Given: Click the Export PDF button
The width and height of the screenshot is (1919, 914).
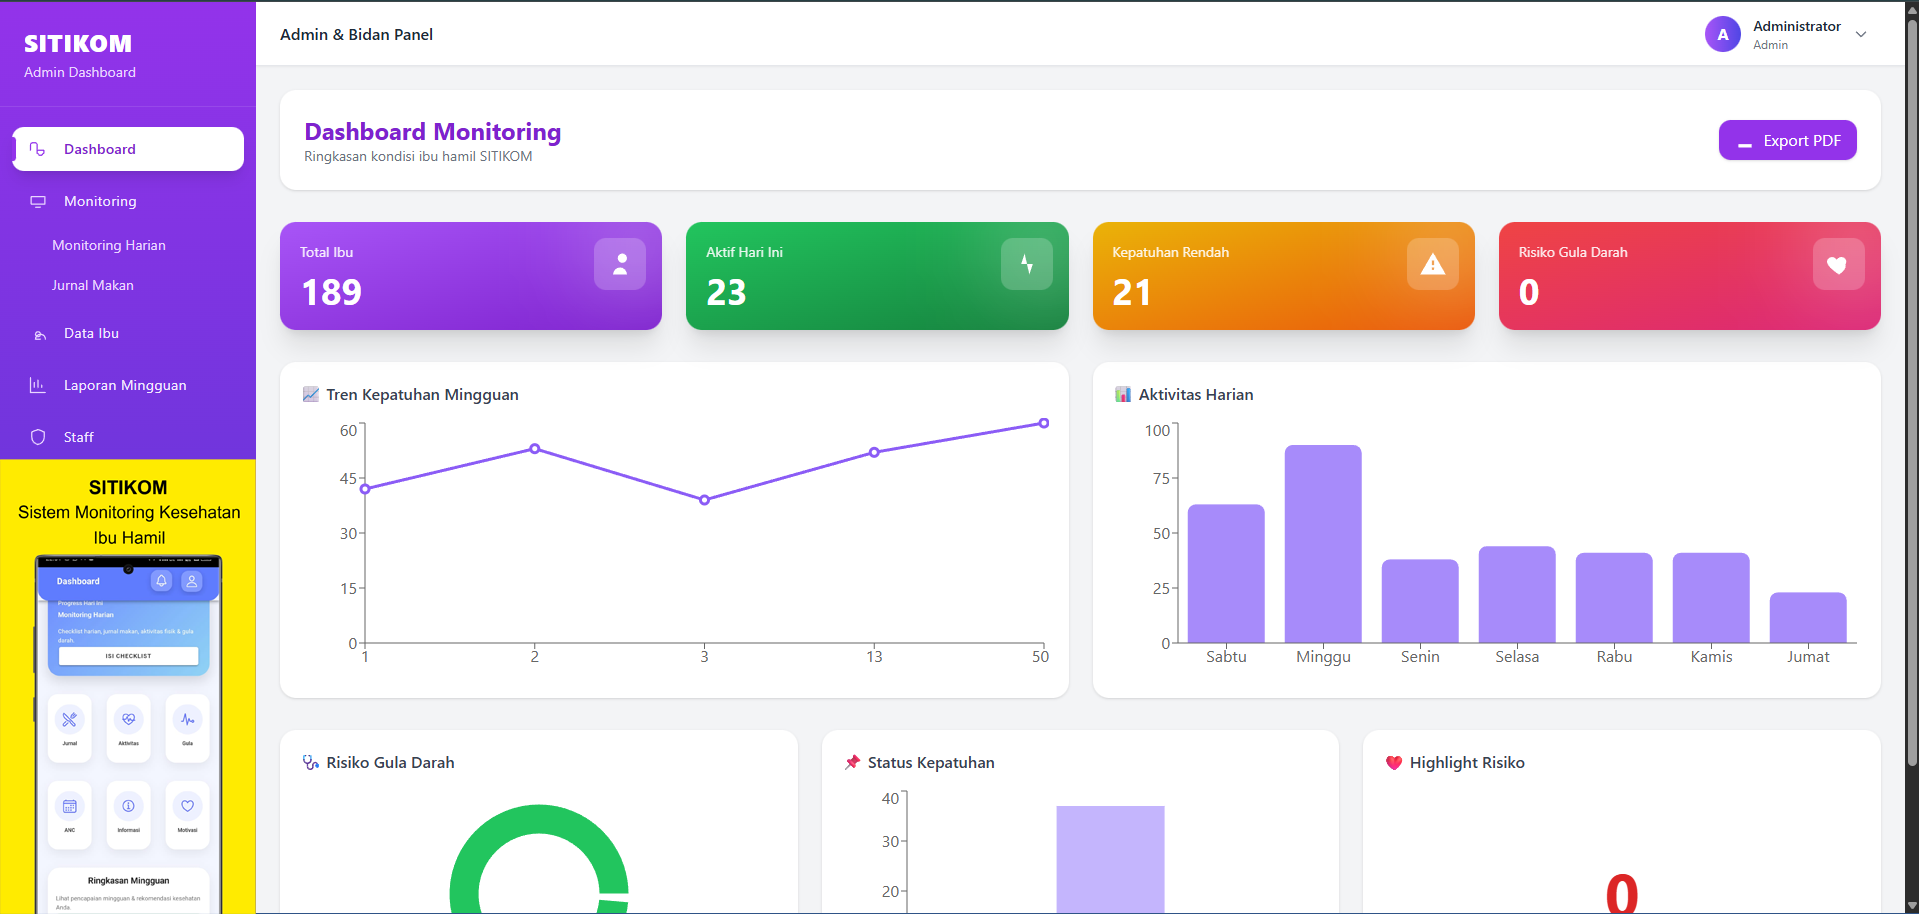Looking at the screenshot, I should [1788, 140].
